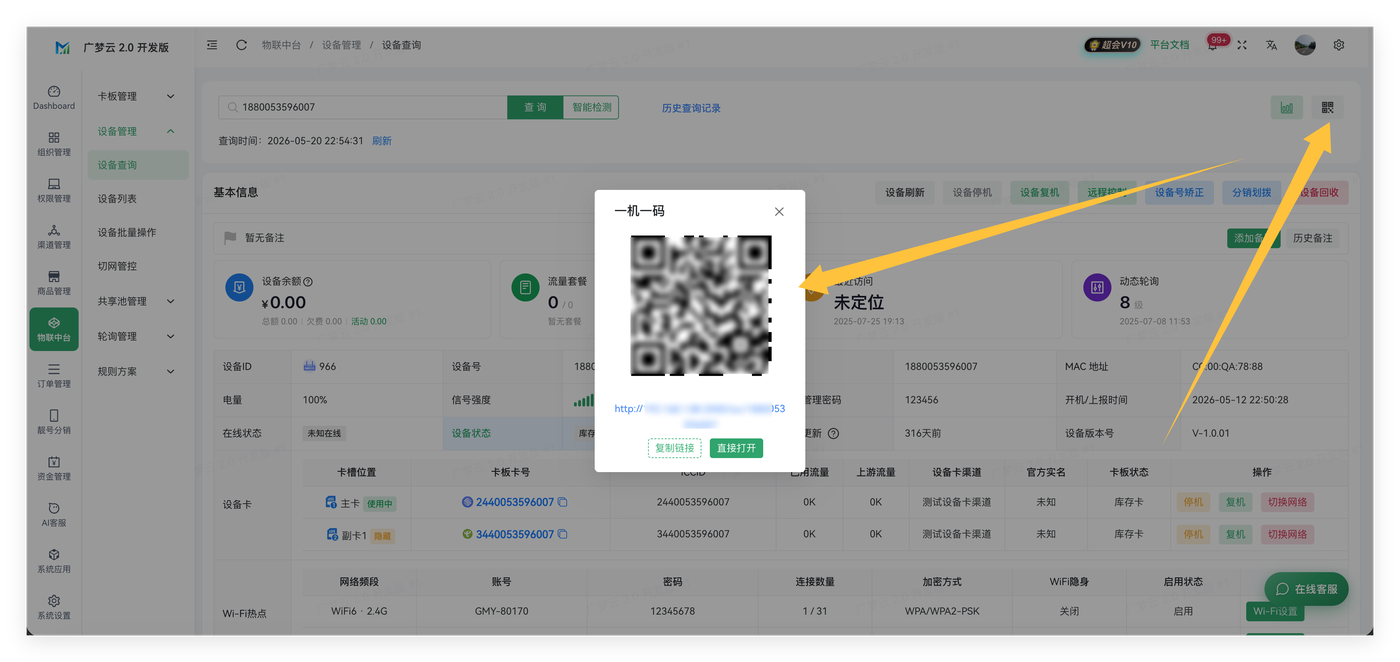The image size is (1400, 662).
Task: Click the 设备复机 button
Action: (1040, 192)
